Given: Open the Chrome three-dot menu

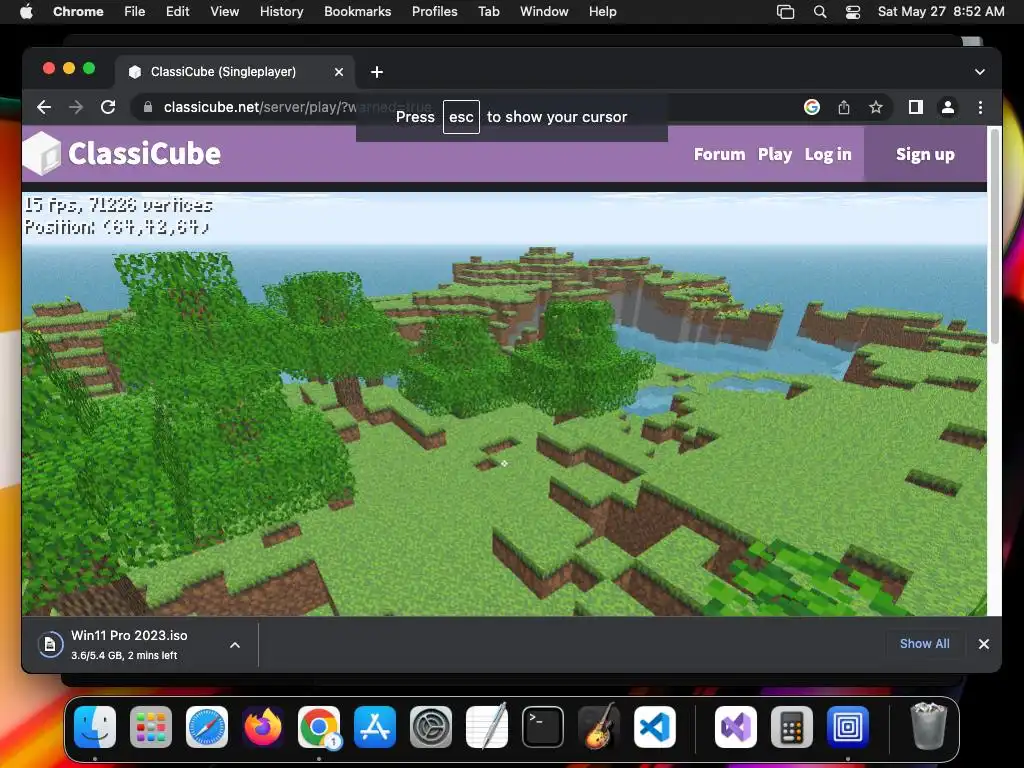Looking at the screenshot, I should point(980,107).
